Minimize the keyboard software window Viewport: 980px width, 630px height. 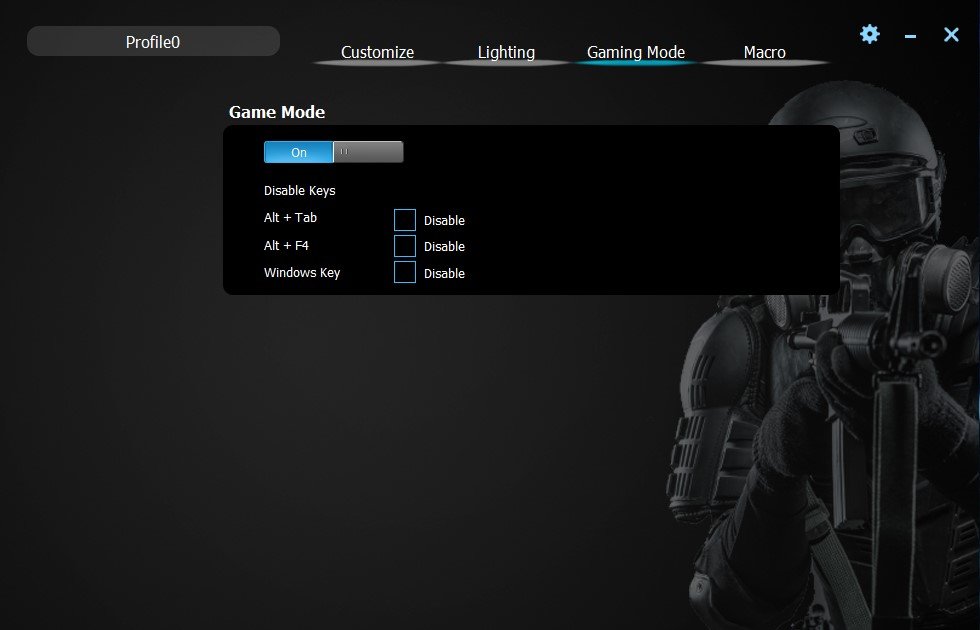(910, 36)
